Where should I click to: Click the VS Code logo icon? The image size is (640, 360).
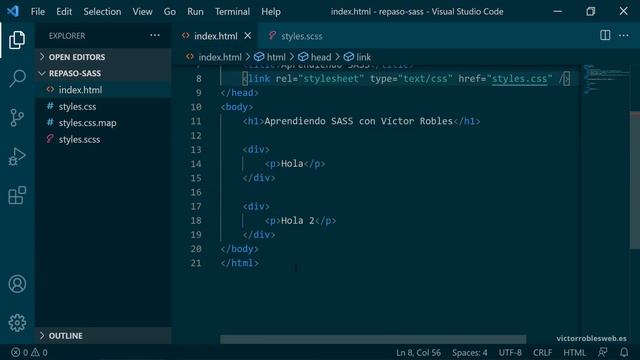(13, 11)
